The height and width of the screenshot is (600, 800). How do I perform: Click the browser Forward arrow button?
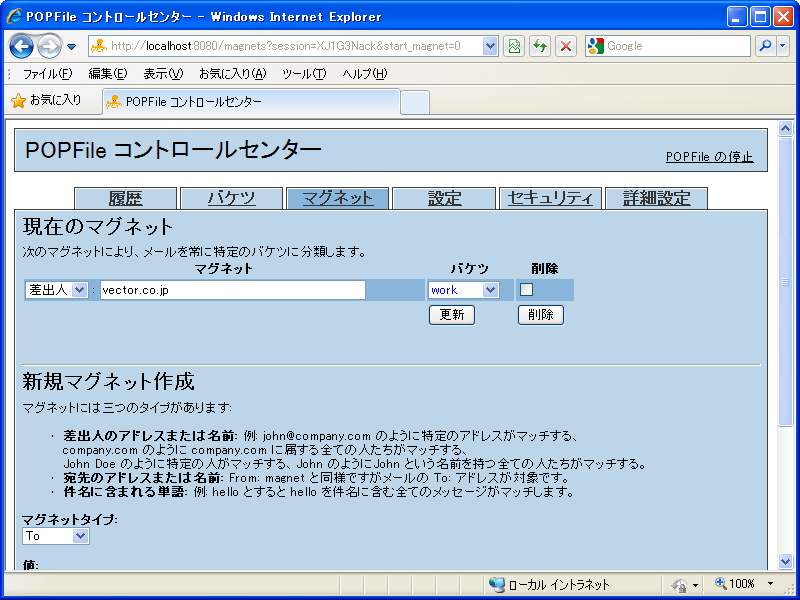(x=49, y=46)
